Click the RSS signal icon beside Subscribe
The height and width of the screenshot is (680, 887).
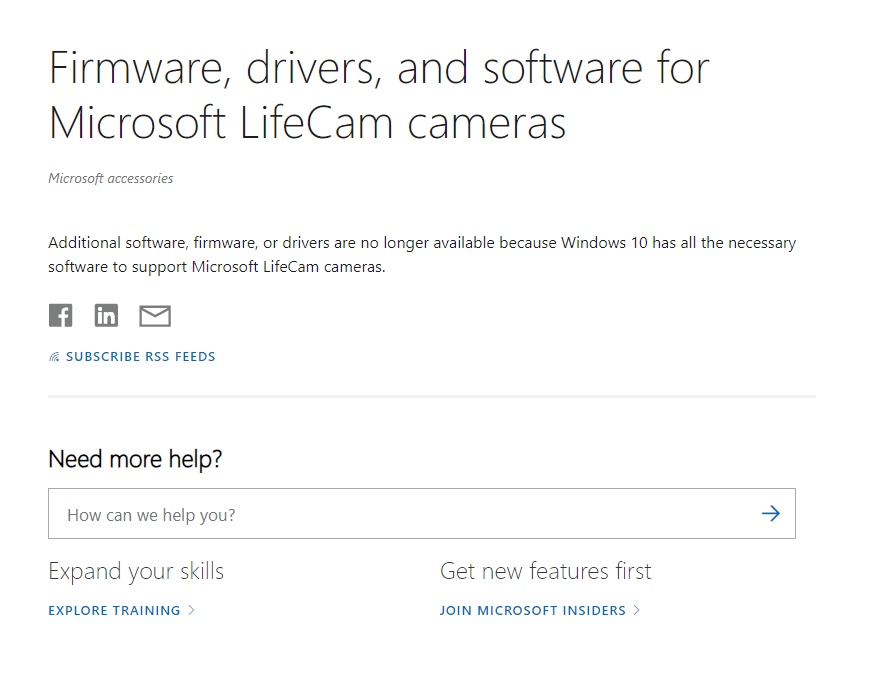[54, 356]
